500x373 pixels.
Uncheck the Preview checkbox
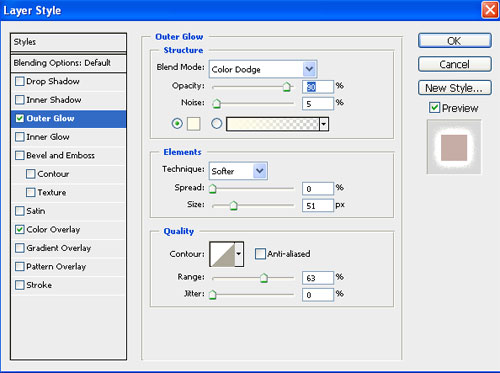point(434,108)
